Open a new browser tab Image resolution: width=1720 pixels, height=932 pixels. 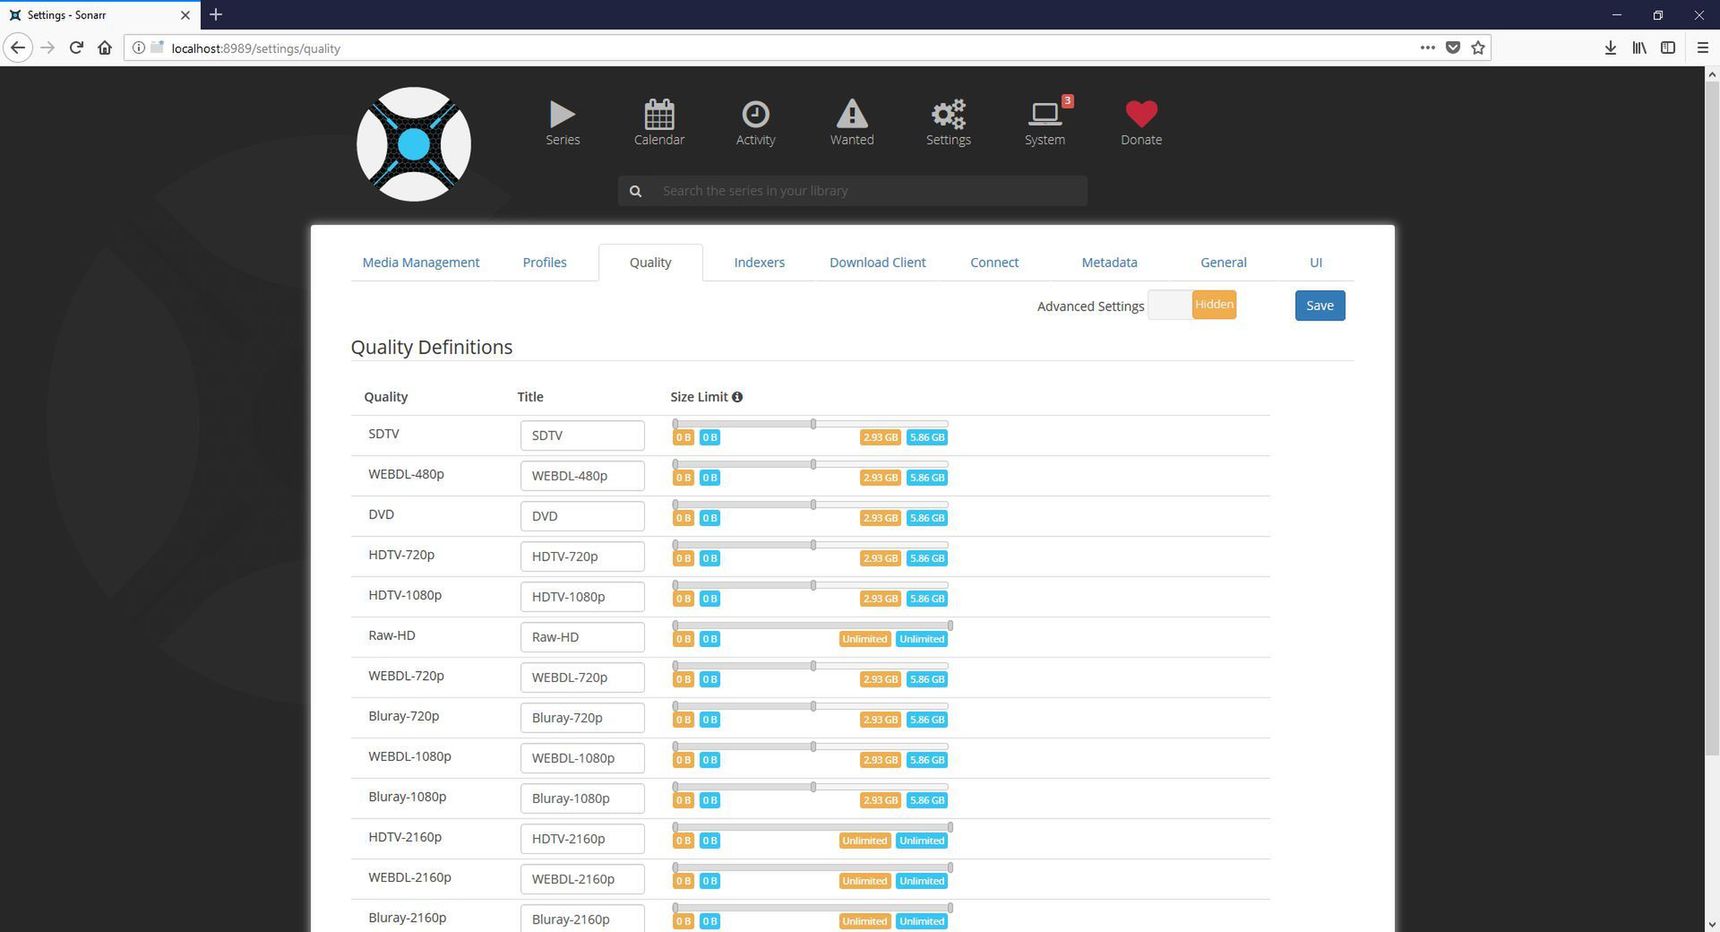coord(216,14)
